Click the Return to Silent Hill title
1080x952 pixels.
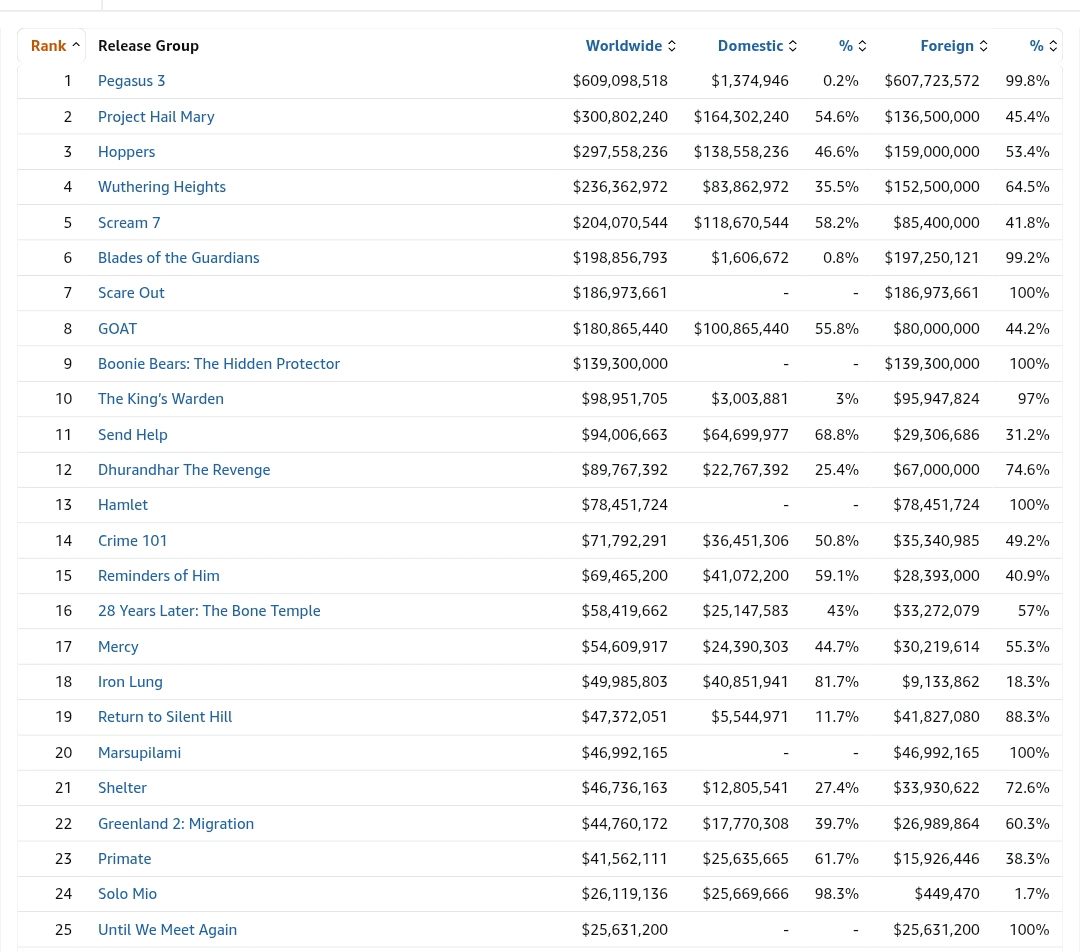pyautogui.click(x=165, y=717)
